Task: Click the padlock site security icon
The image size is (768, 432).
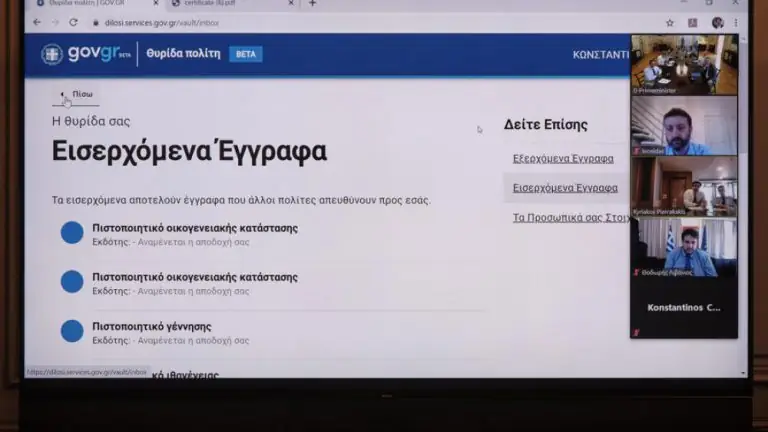Action: point(96,23)
